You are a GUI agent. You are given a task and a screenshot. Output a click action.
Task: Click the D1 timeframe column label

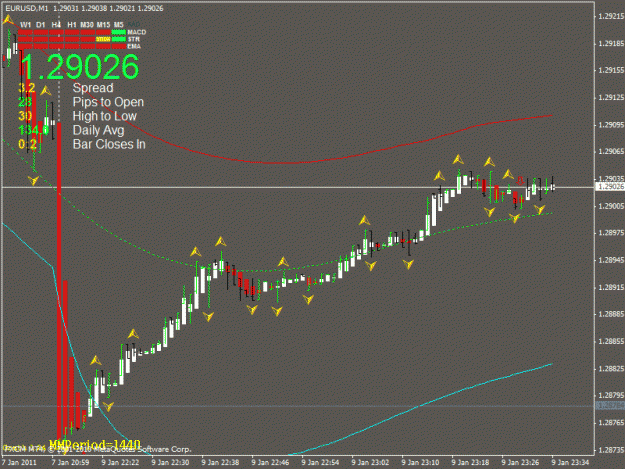41,25
